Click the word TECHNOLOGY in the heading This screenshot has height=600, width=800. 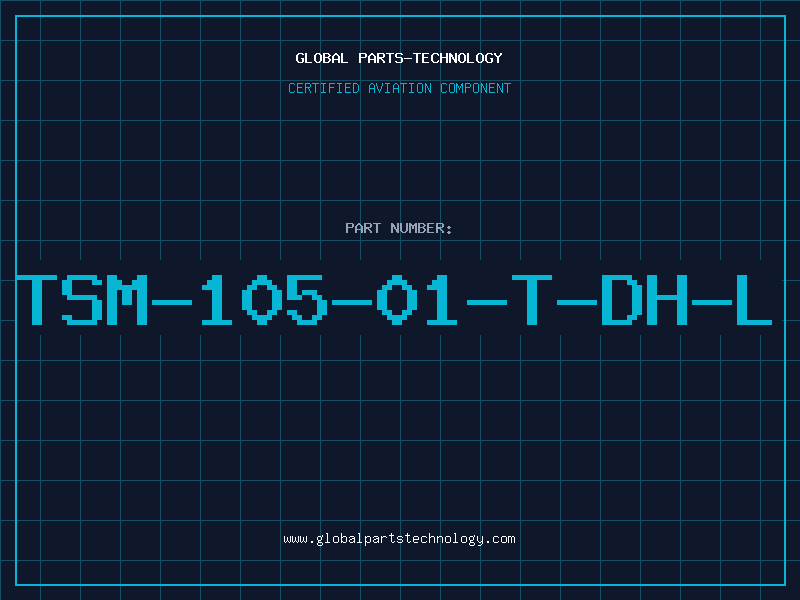(458, 58)
